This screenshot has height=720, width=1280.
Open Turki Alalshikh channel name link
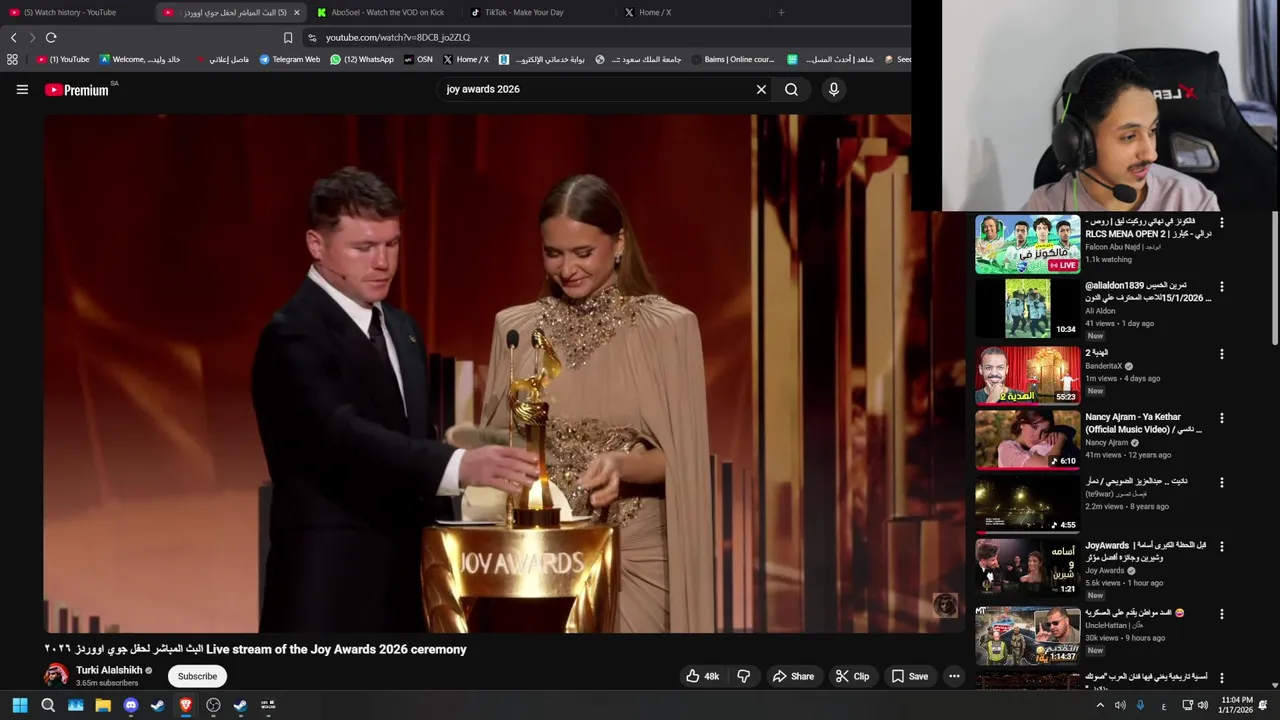(x=109, y=670)
